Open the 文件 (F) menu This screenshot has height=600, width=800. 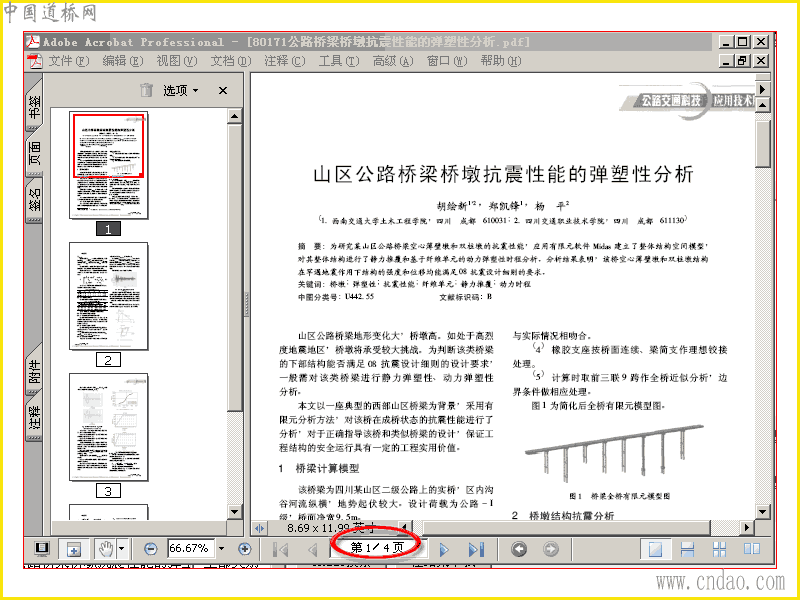coord(68,61)
